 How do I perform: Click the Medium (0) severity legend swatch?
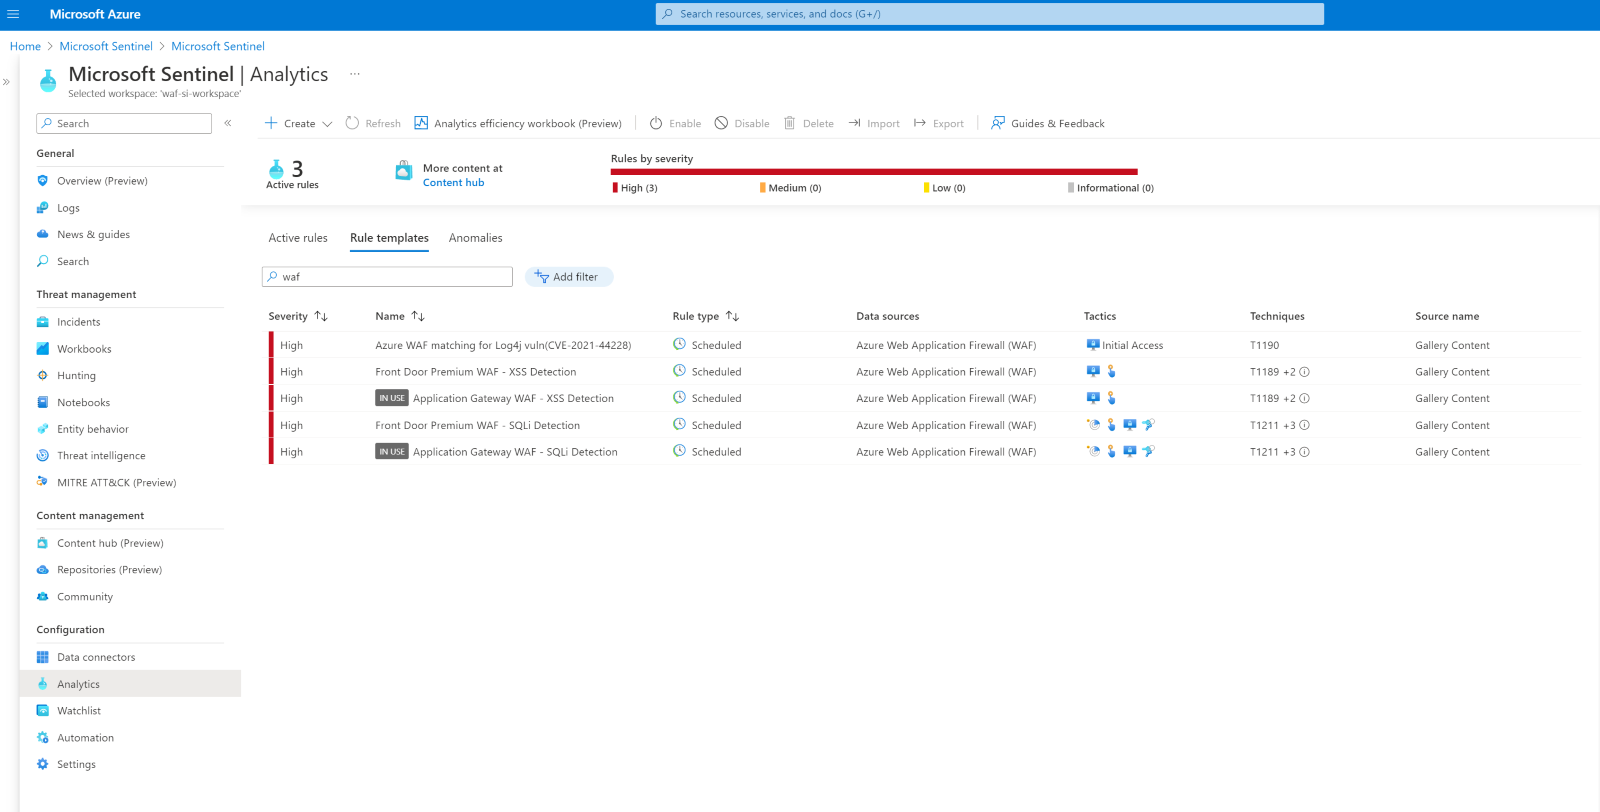click(763, 188)
